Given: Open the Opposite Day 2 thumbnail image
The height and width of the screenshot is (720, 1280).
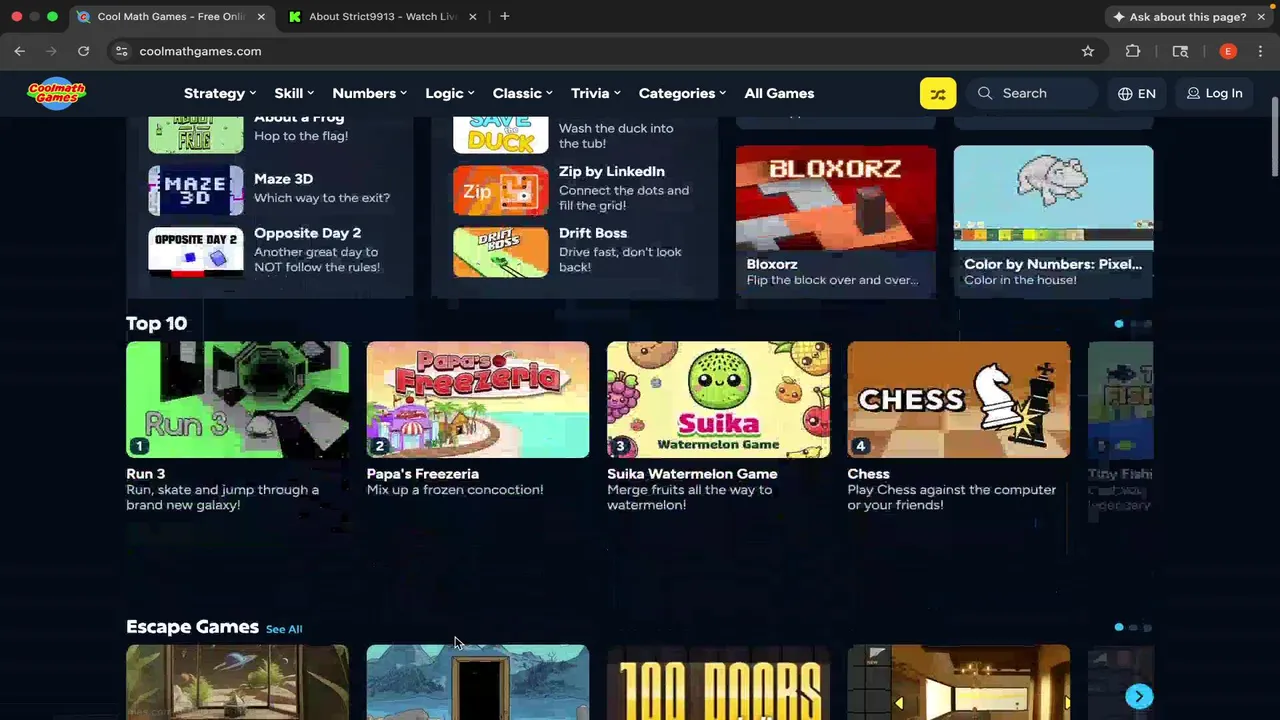Looking at the screenshot, I should [x=196, y=252].
